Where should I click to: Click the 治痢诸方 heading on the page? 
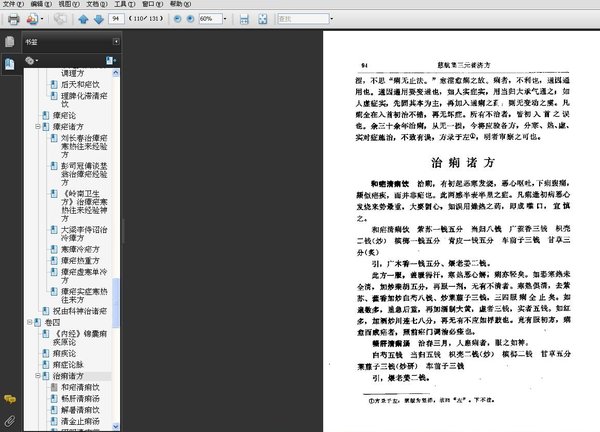463,163
